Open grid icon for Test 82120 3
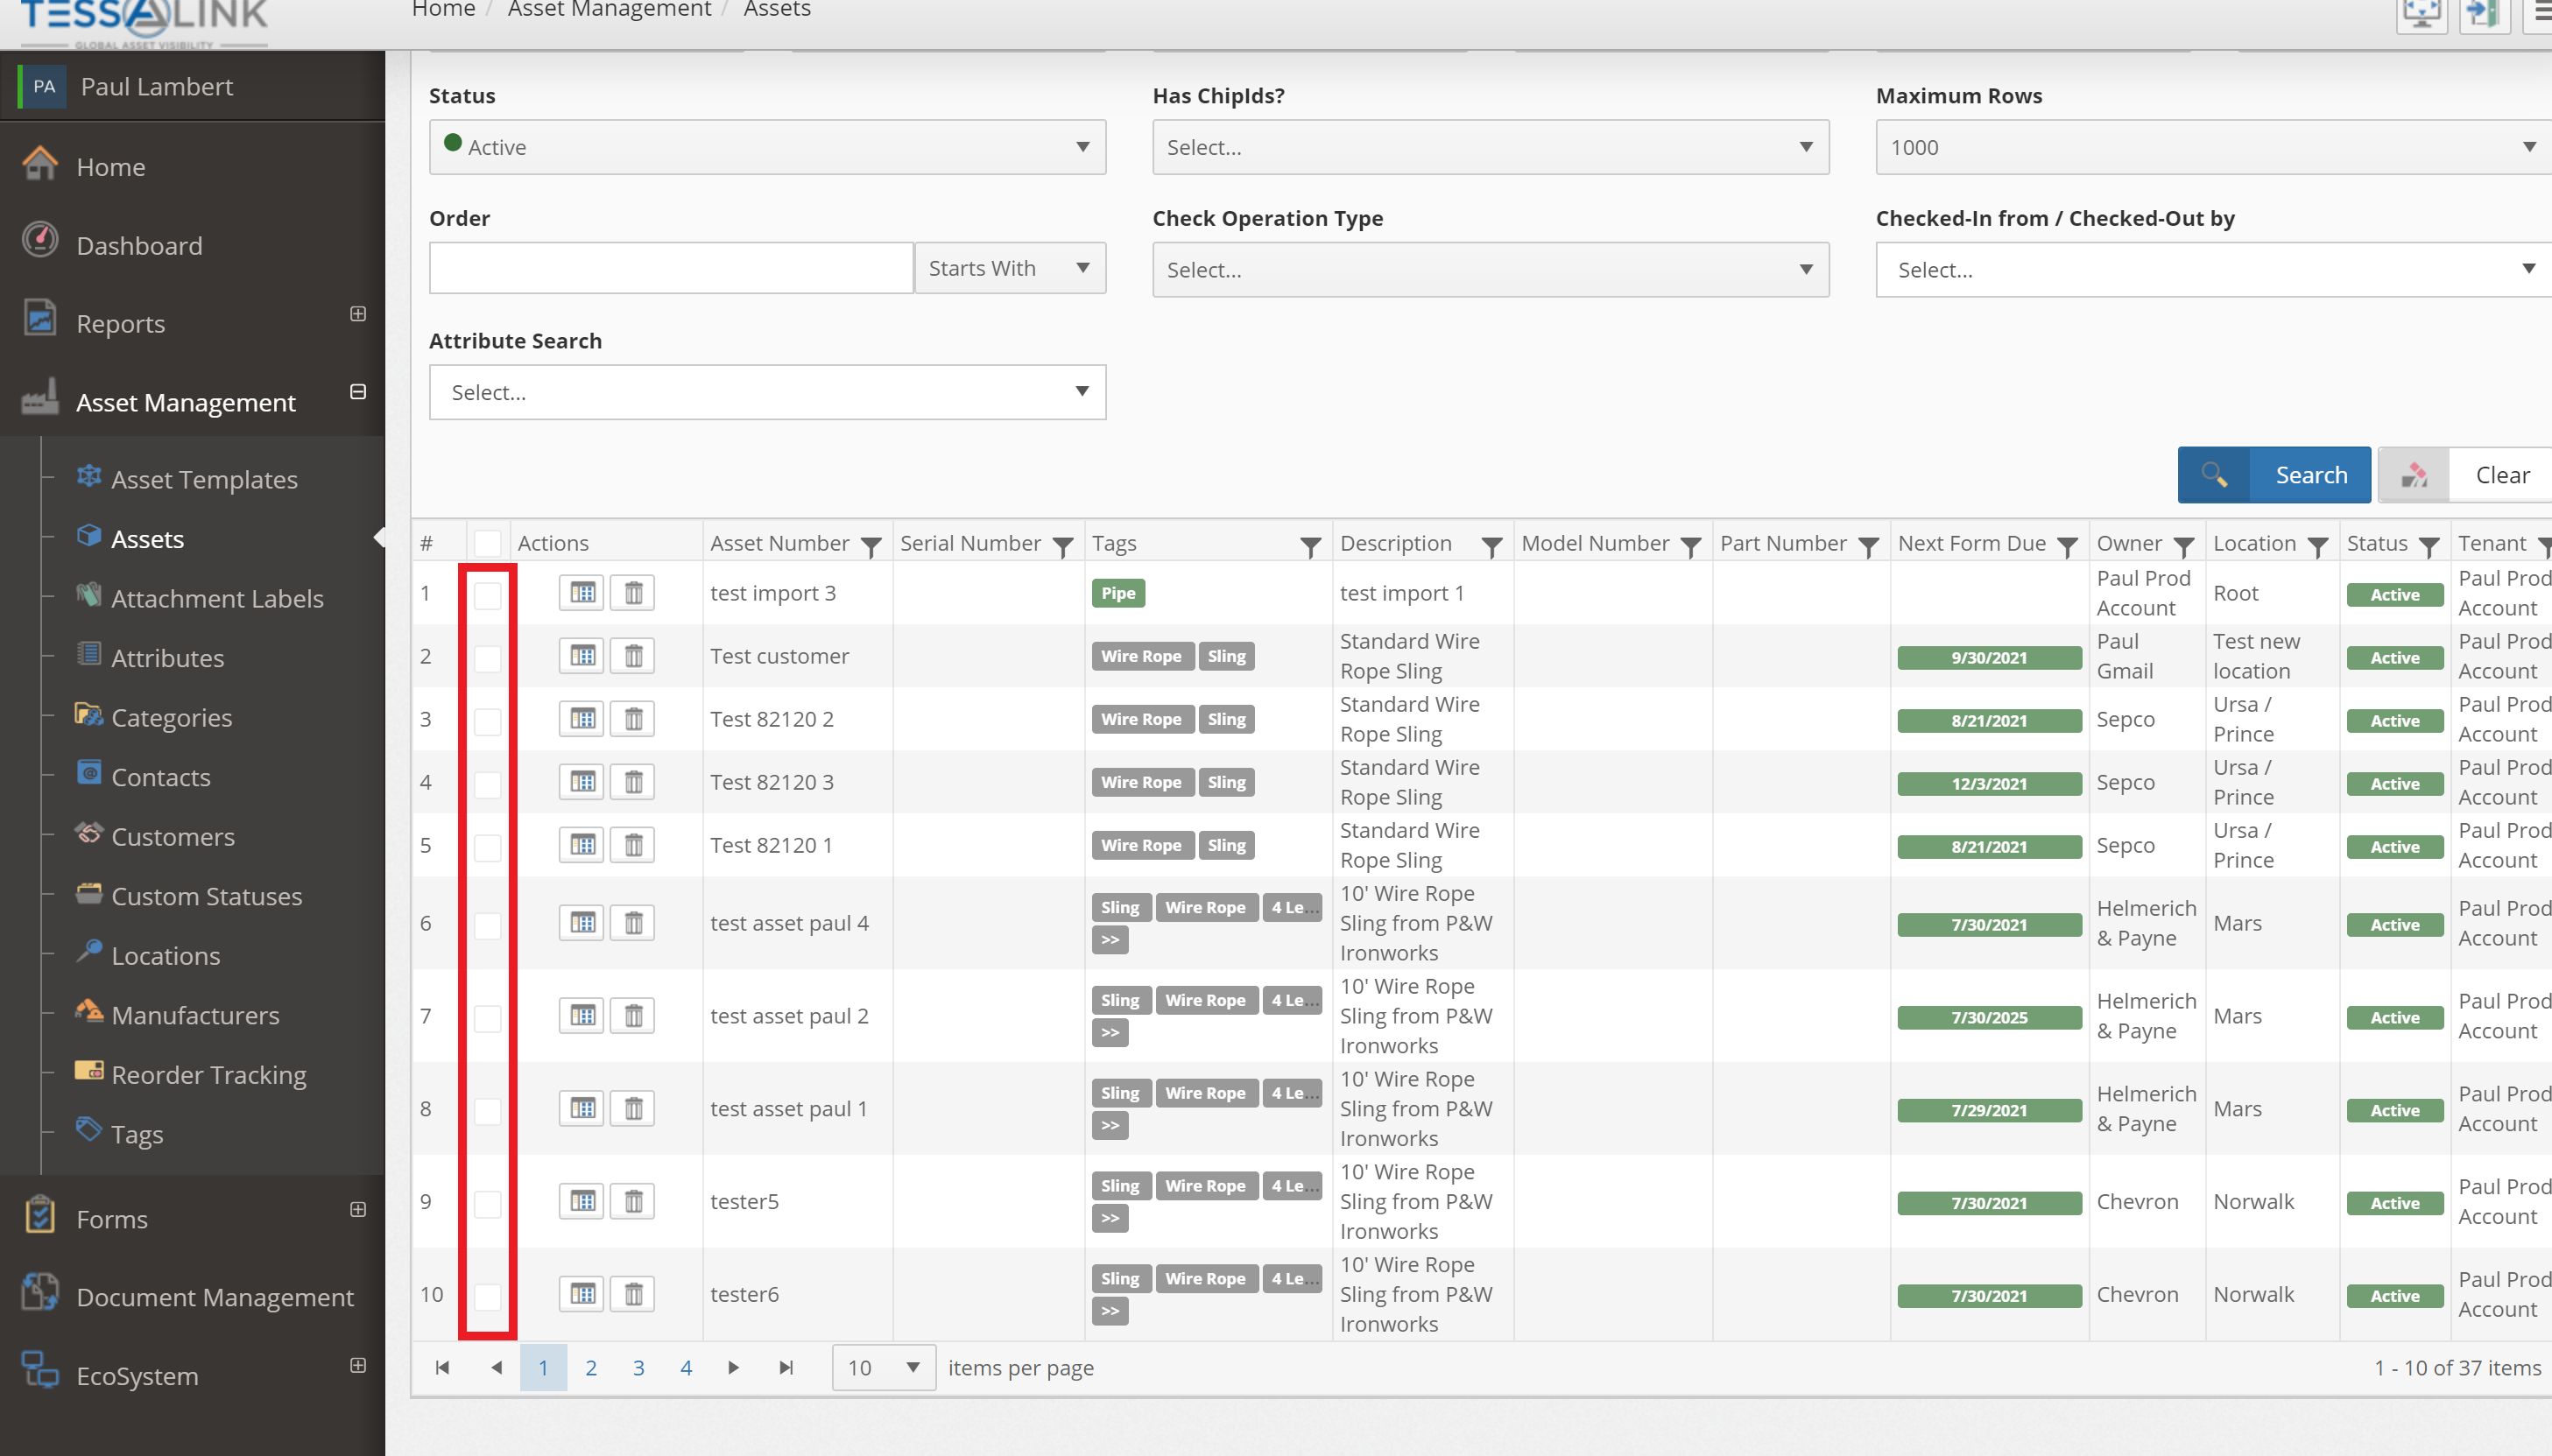2552x1456 pixels. 582,782
